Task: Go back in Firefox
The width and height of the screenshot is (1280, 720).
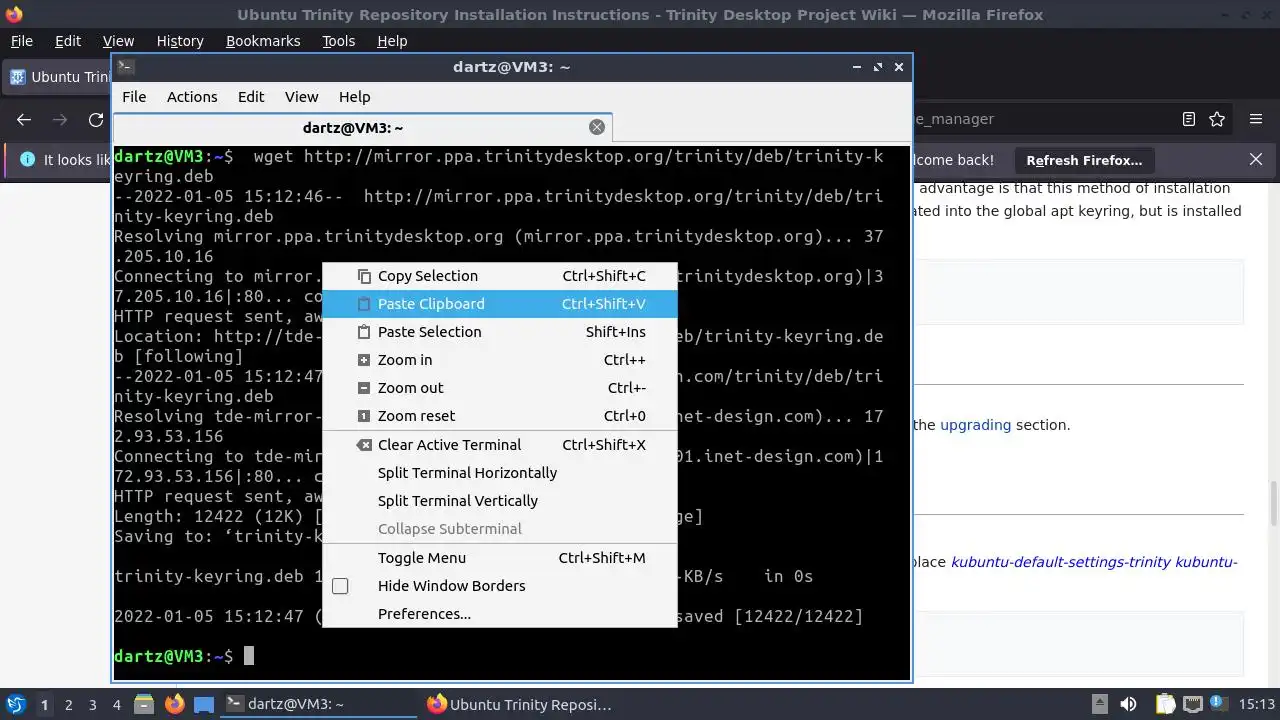Action: [24, 119]
